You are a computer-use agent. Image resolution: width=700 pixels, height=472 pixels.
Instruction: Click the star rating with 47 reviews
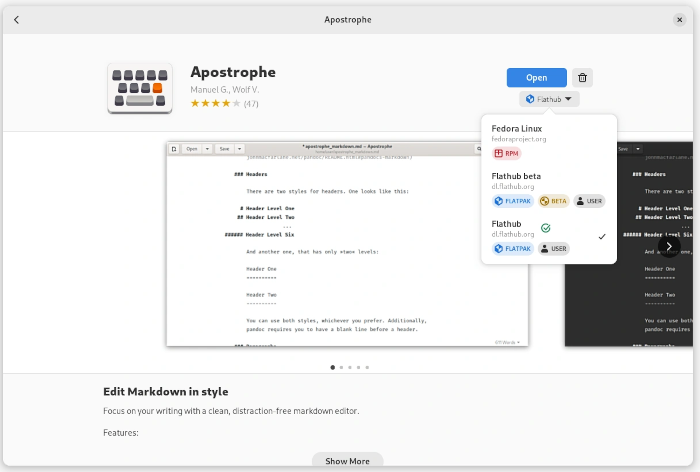[224, 104]
